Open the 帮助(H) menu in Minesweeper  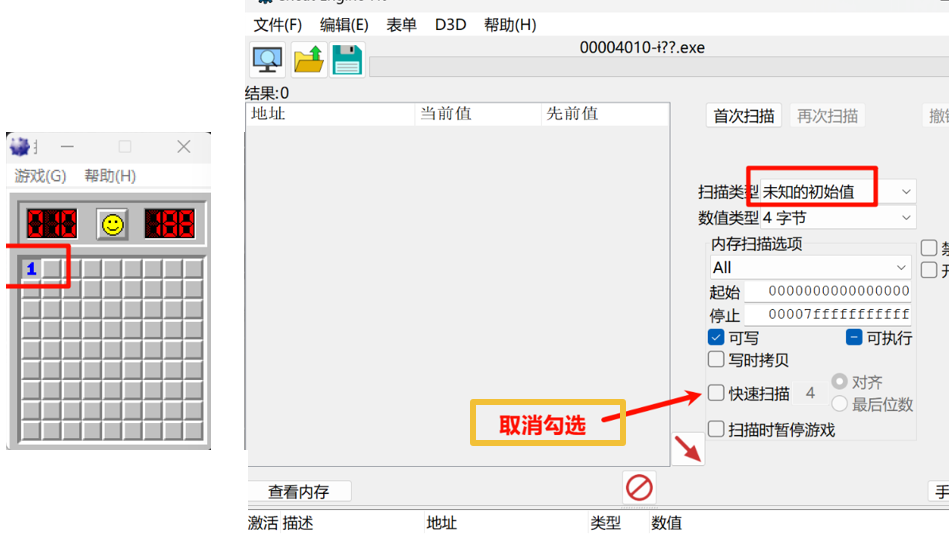(110, 176)
